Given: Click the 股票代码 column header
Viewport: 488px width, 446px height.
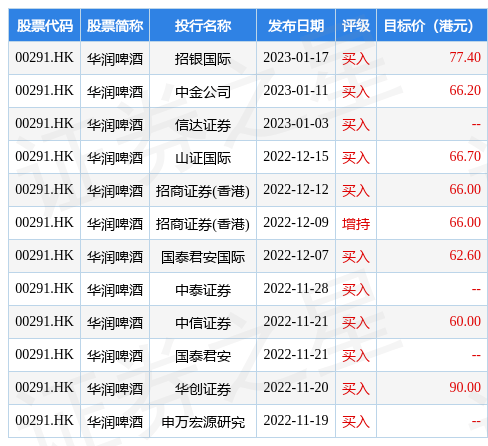Looking at the screenshot, I should click(x=45, y=26).
